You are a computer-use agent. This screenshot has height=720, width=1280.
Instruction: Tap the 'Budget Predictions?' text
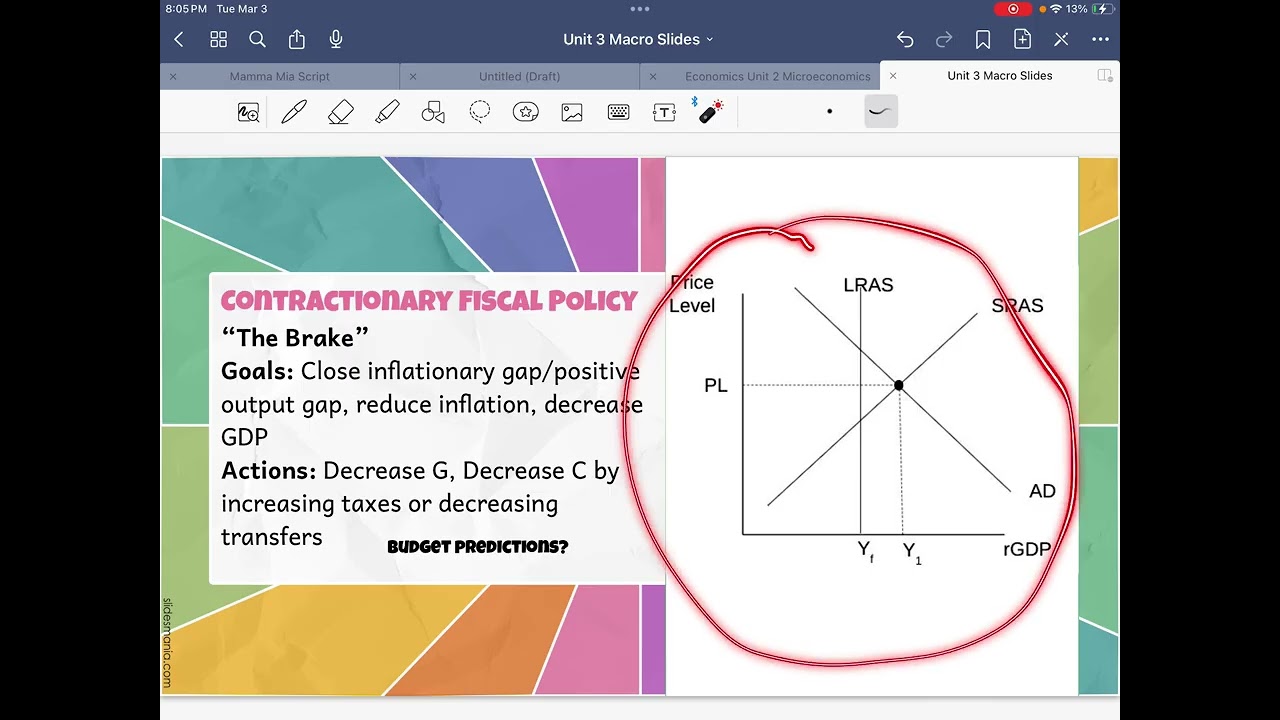pyautogui.click(x=477, y=547)
